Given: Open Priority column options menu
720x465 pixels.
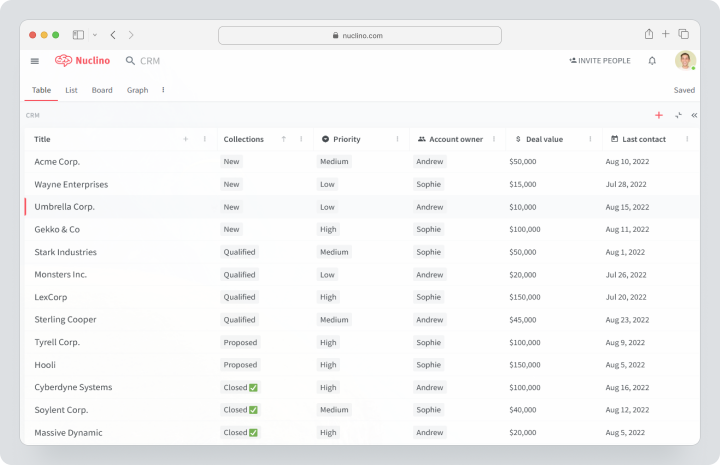Looking at the screenshot, I should (397, 139).
